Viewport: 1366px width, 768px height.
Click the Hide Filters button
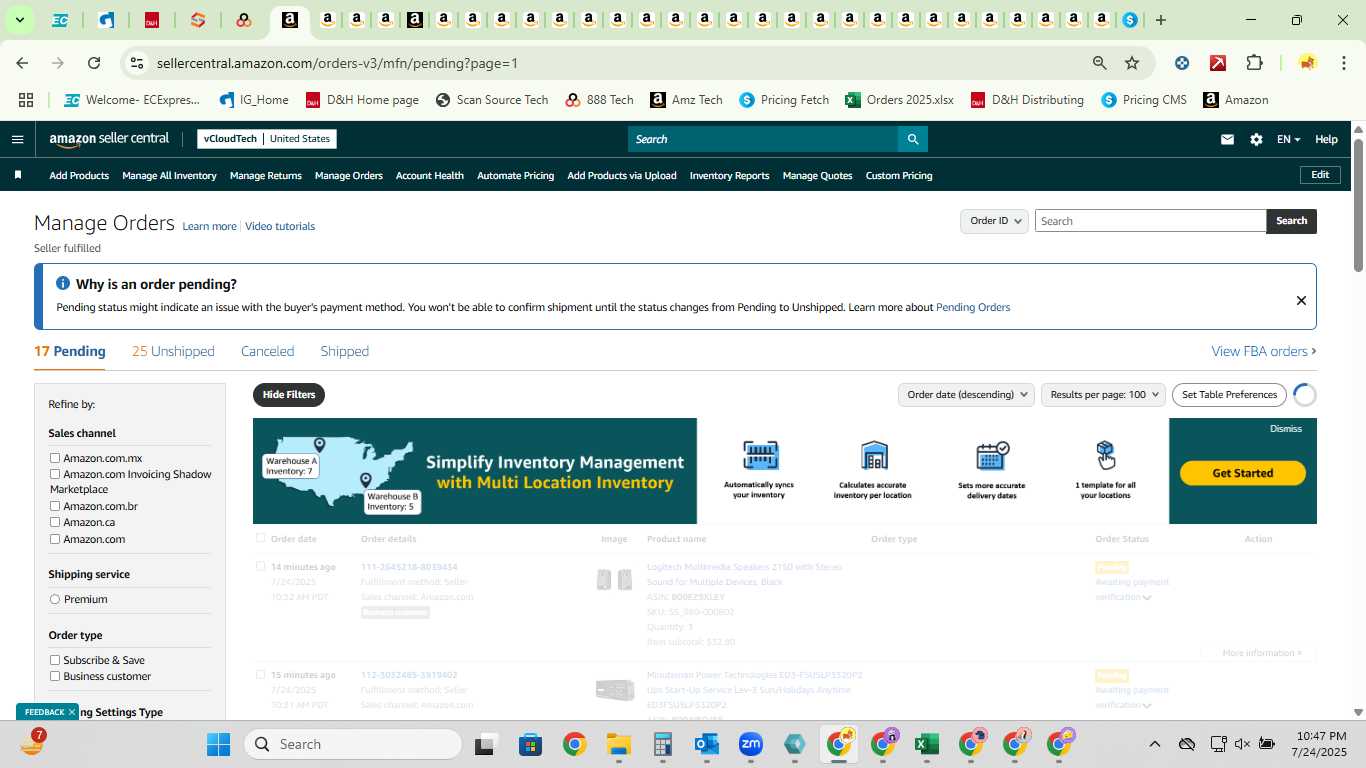click(x=289, y=394)
